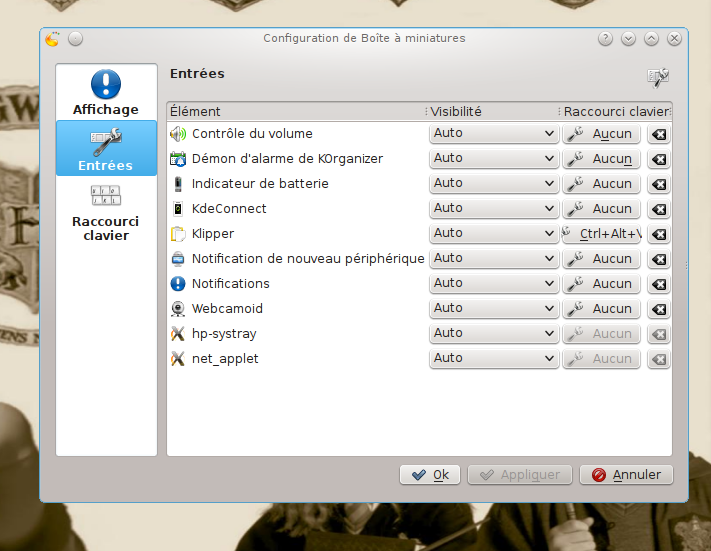
Task: Click the Appliquer button
Action: tap(520, 475)
